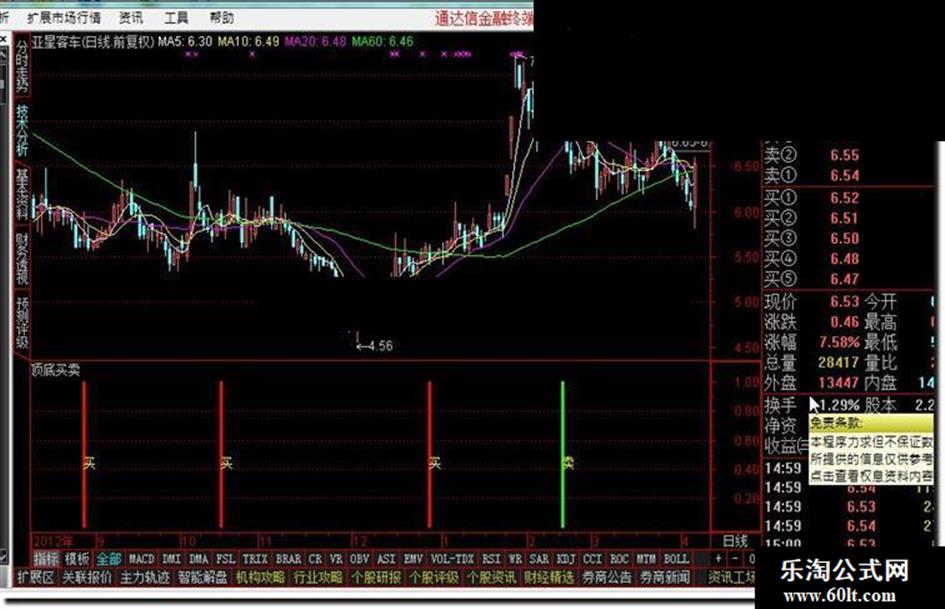Apply the BRAR indicator
Image resolution: width=945 pixels, height=609 pixels.
pos(288,559)
